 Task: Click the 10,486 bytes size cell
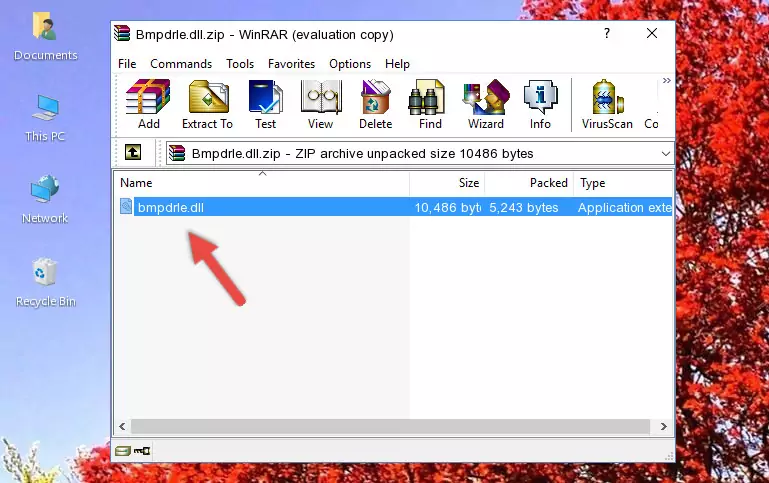coord(447,208)
